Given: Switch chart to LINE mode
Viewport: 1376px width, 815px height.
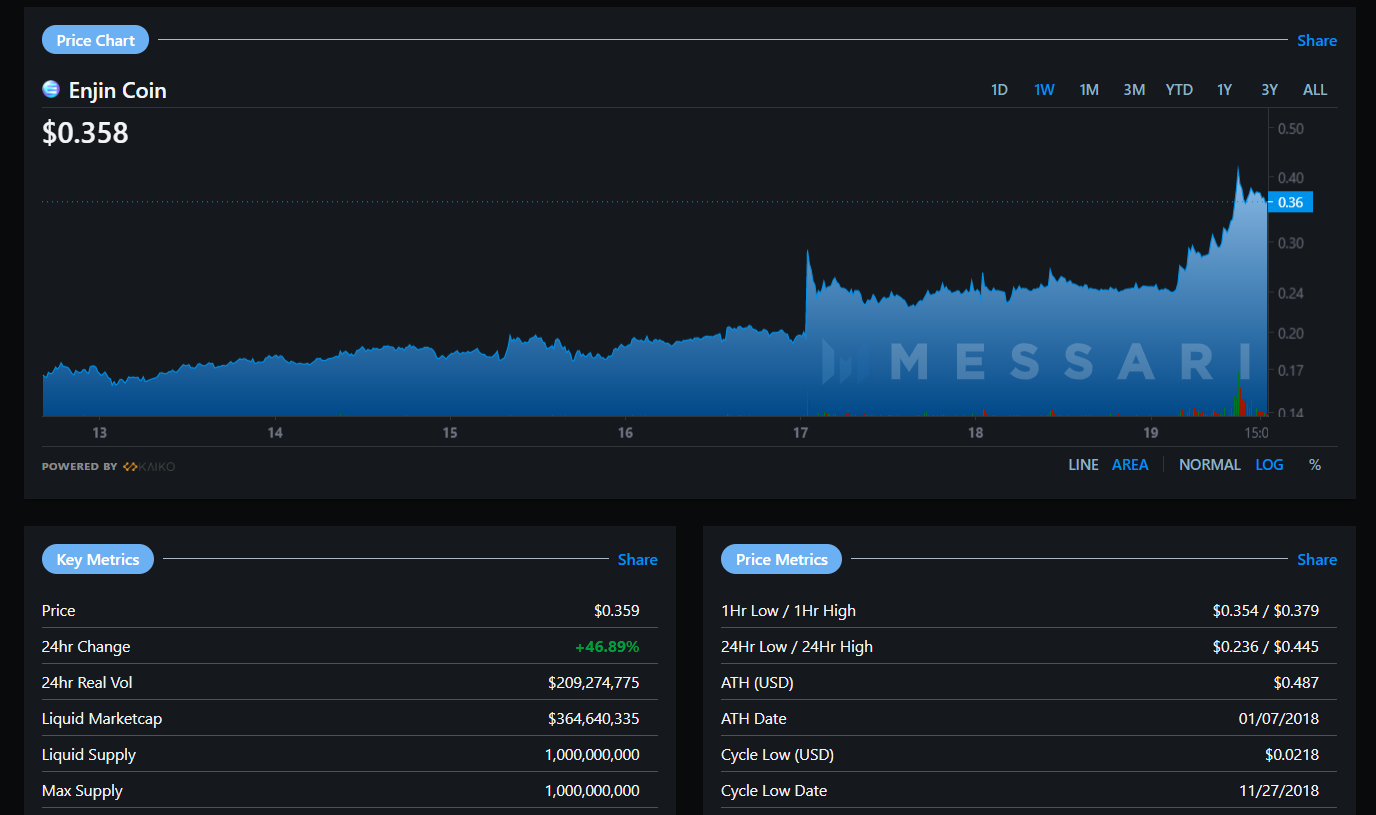Looking at the screenshot, I should coord(1083,465).
